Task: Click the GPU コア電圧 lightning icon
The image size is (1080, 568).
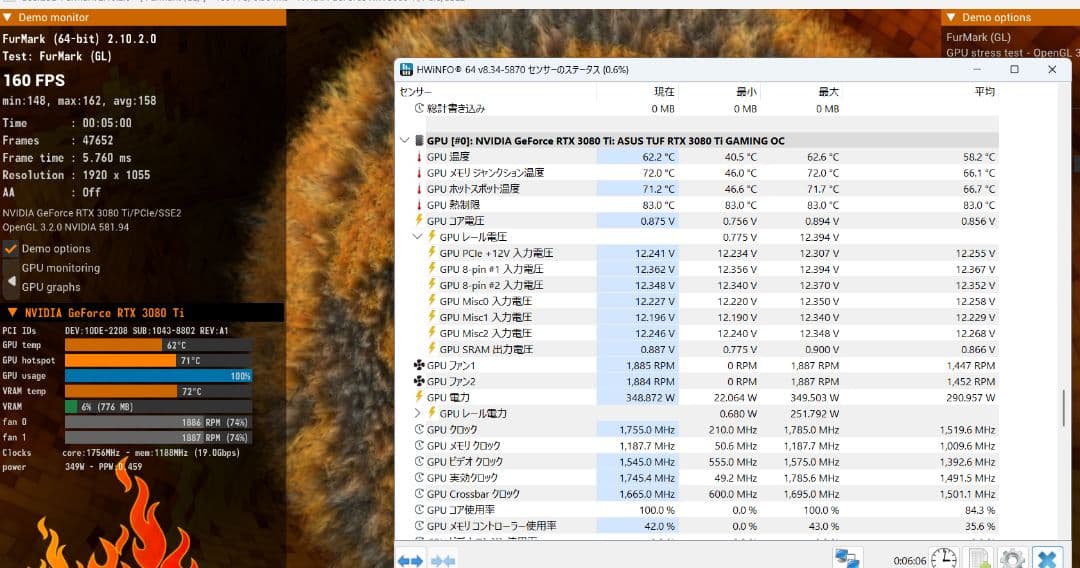Action: click(x=419, y=220)
